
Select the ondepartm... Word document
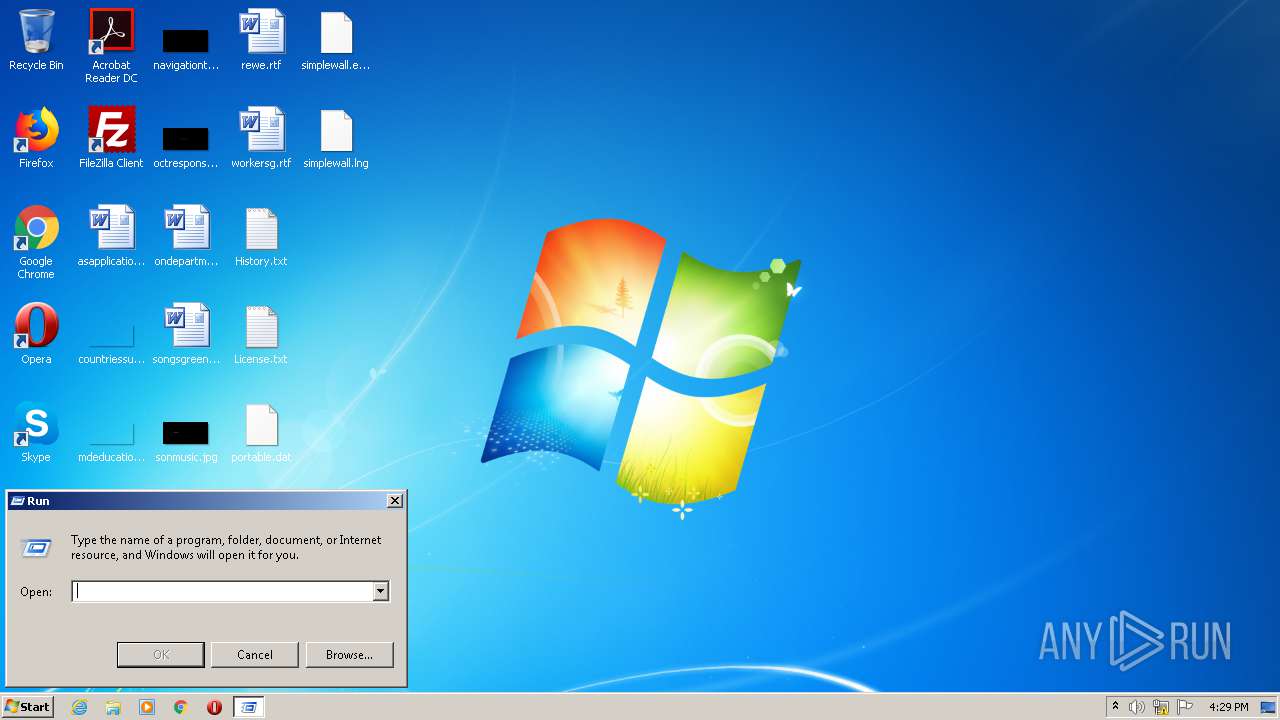click(186, 236)
